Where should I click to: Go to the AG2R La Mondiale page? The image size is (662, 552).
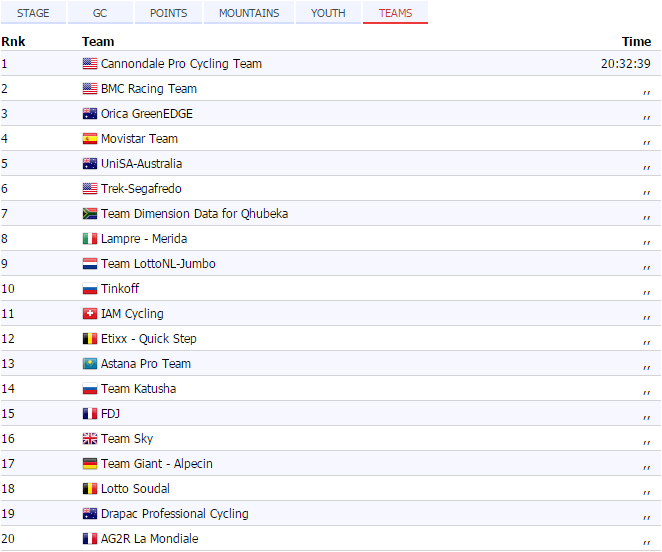(149, 538)
